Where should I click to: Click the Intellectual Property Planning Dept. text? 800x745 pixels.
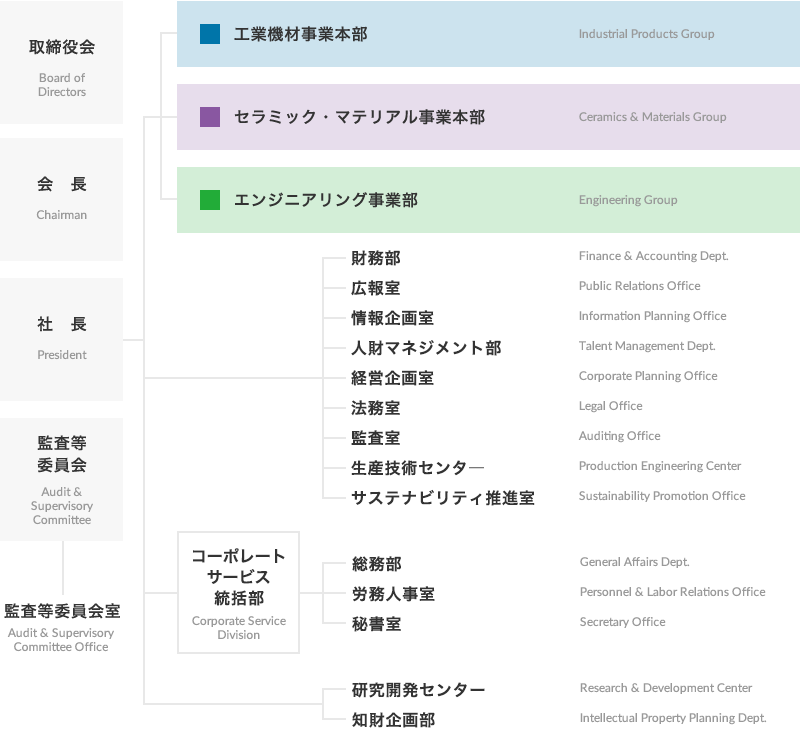coord(673,718)
